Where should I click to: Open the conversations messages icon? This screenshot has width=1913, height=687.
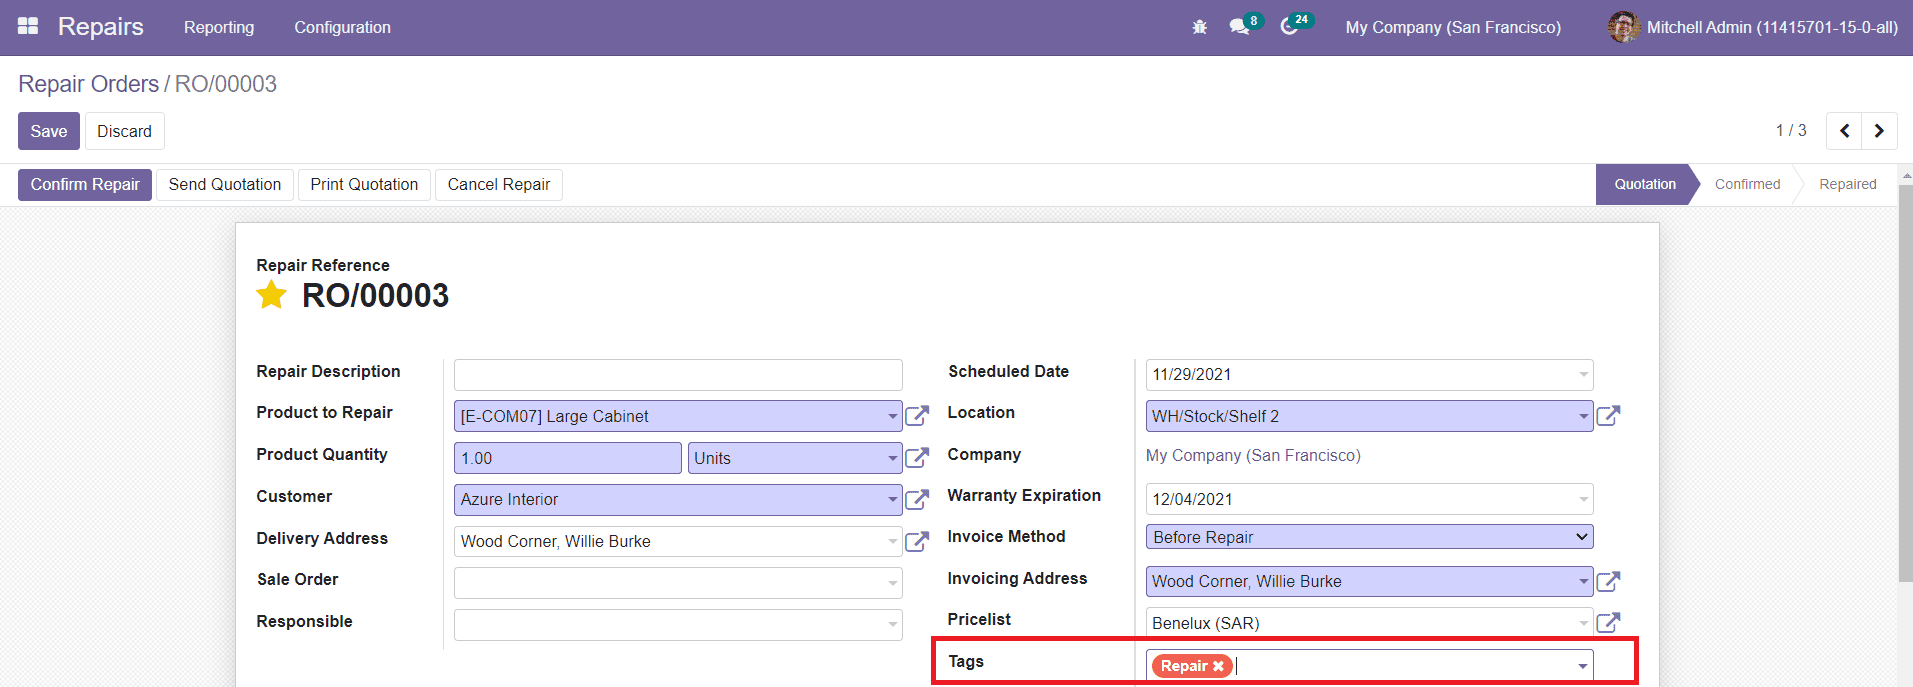[1240, 27]
